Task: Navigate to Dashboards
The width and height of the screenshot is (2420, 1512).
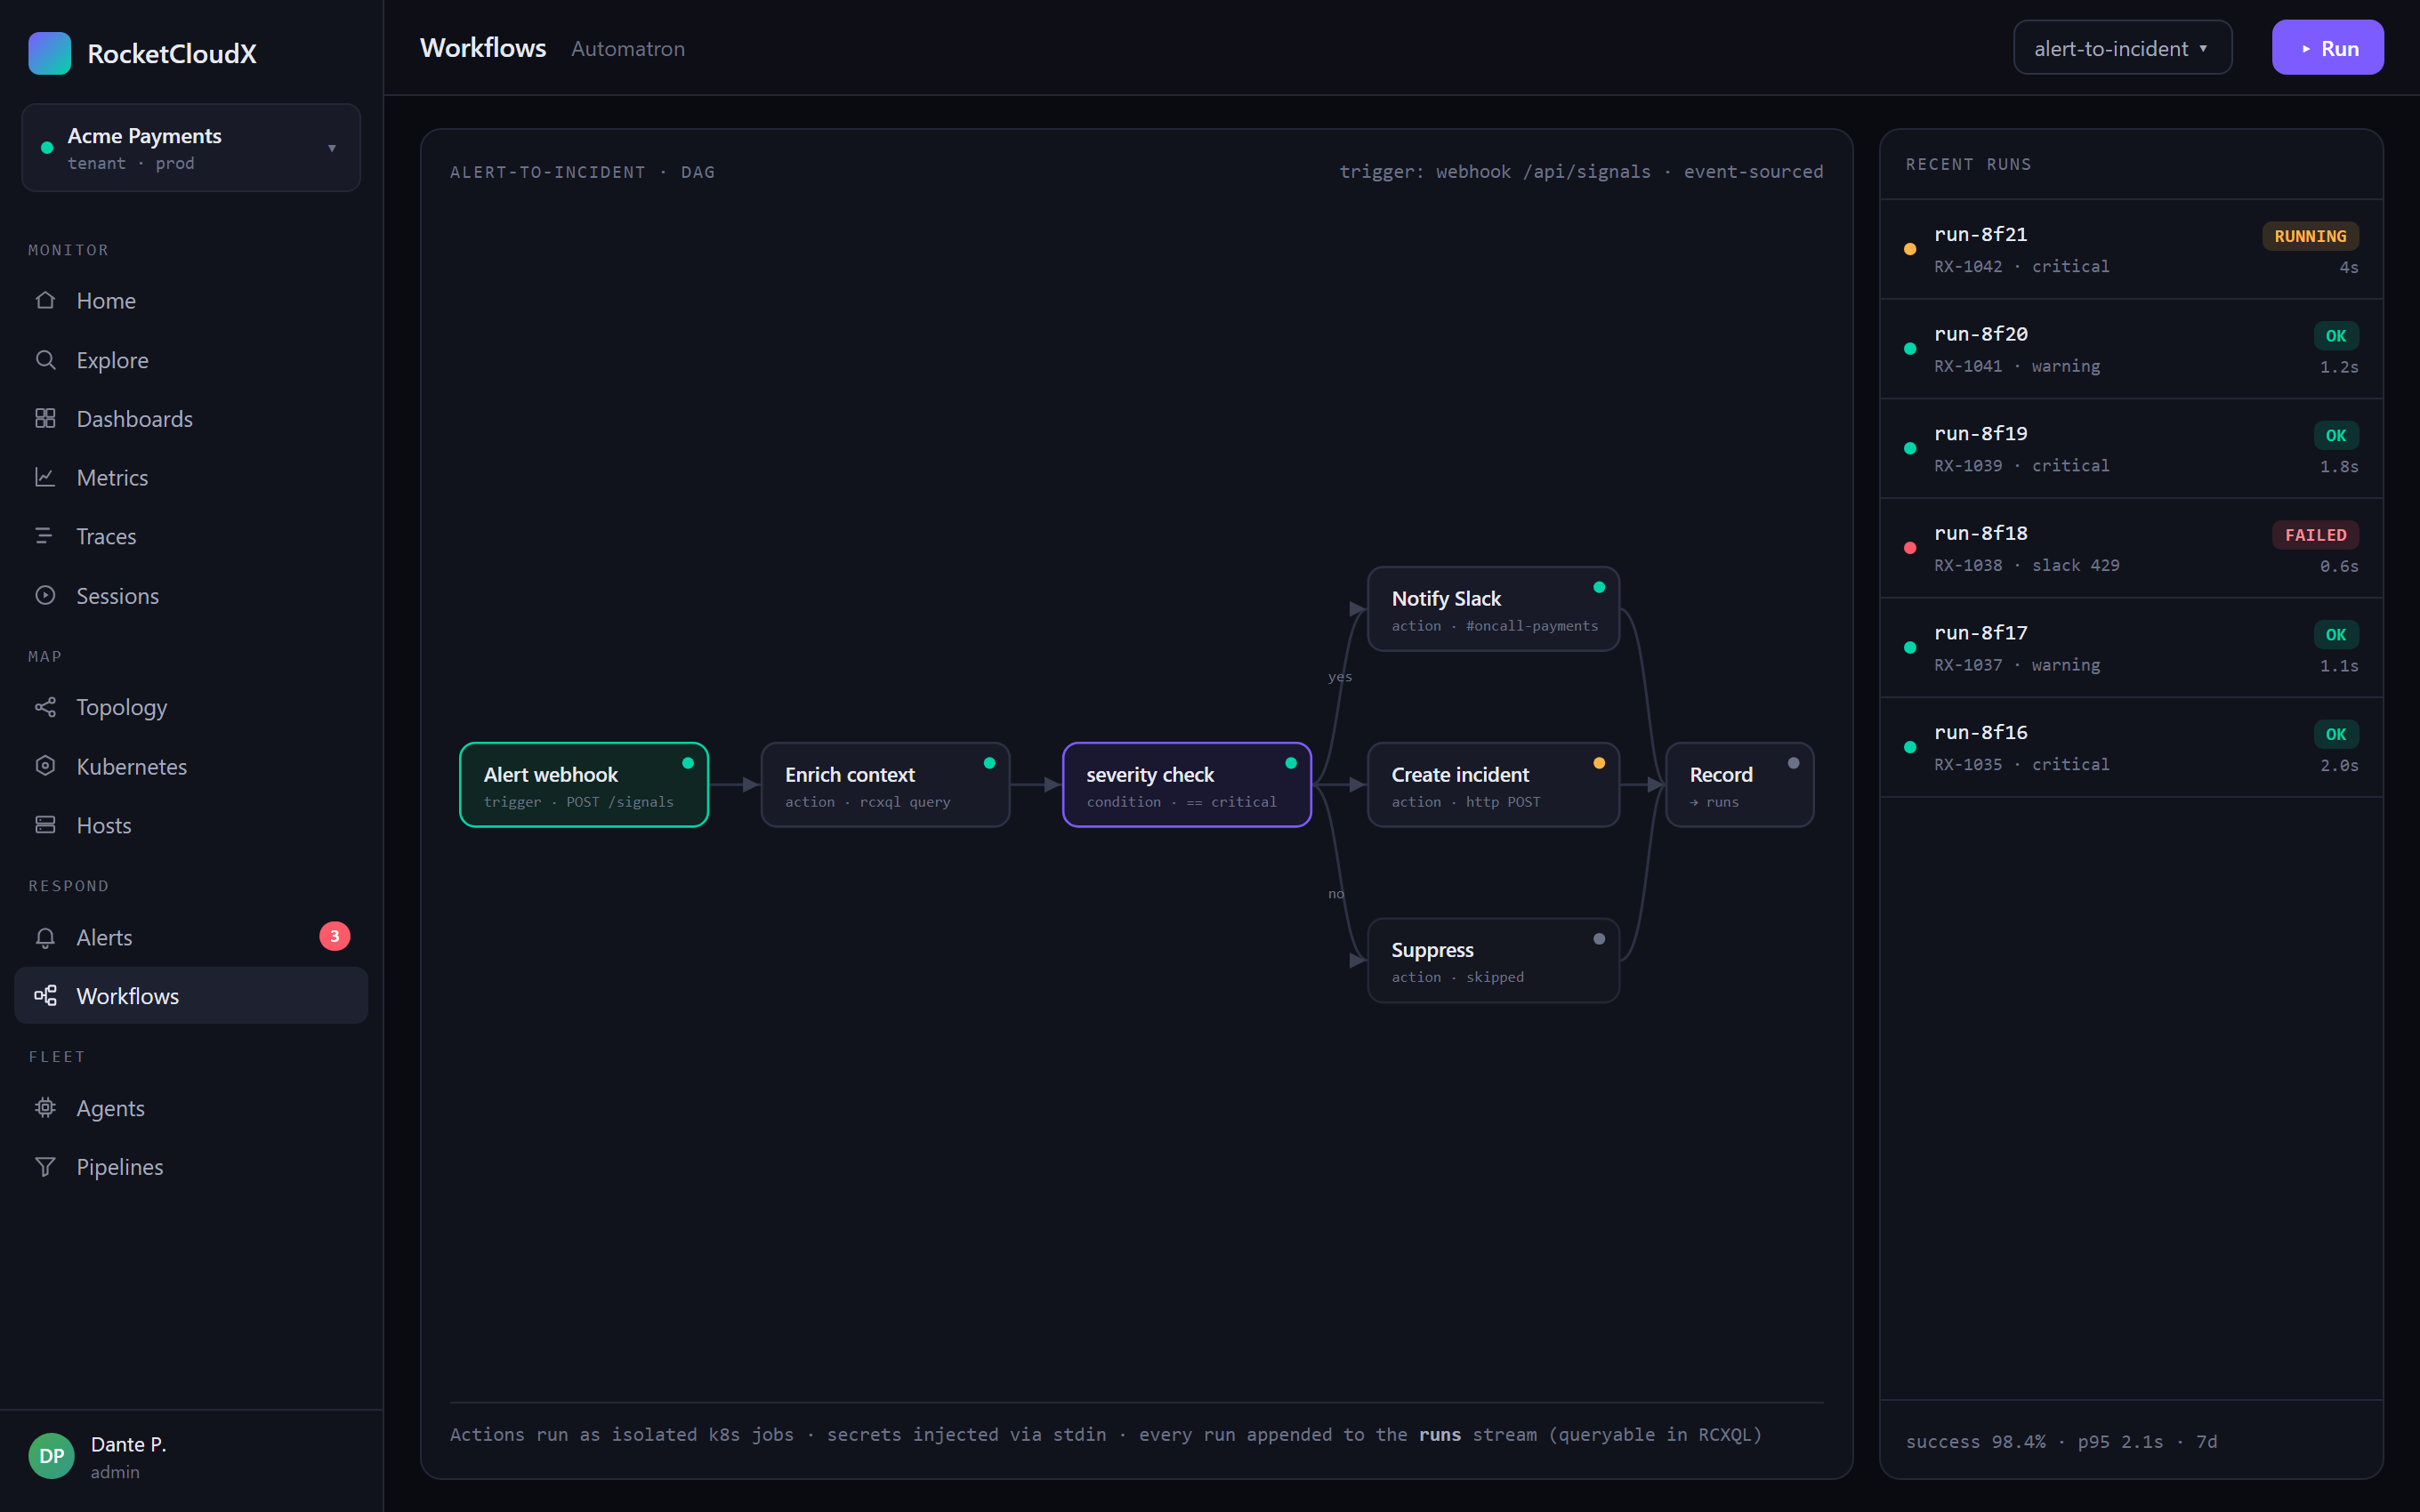Action: (x=191, y=418)
